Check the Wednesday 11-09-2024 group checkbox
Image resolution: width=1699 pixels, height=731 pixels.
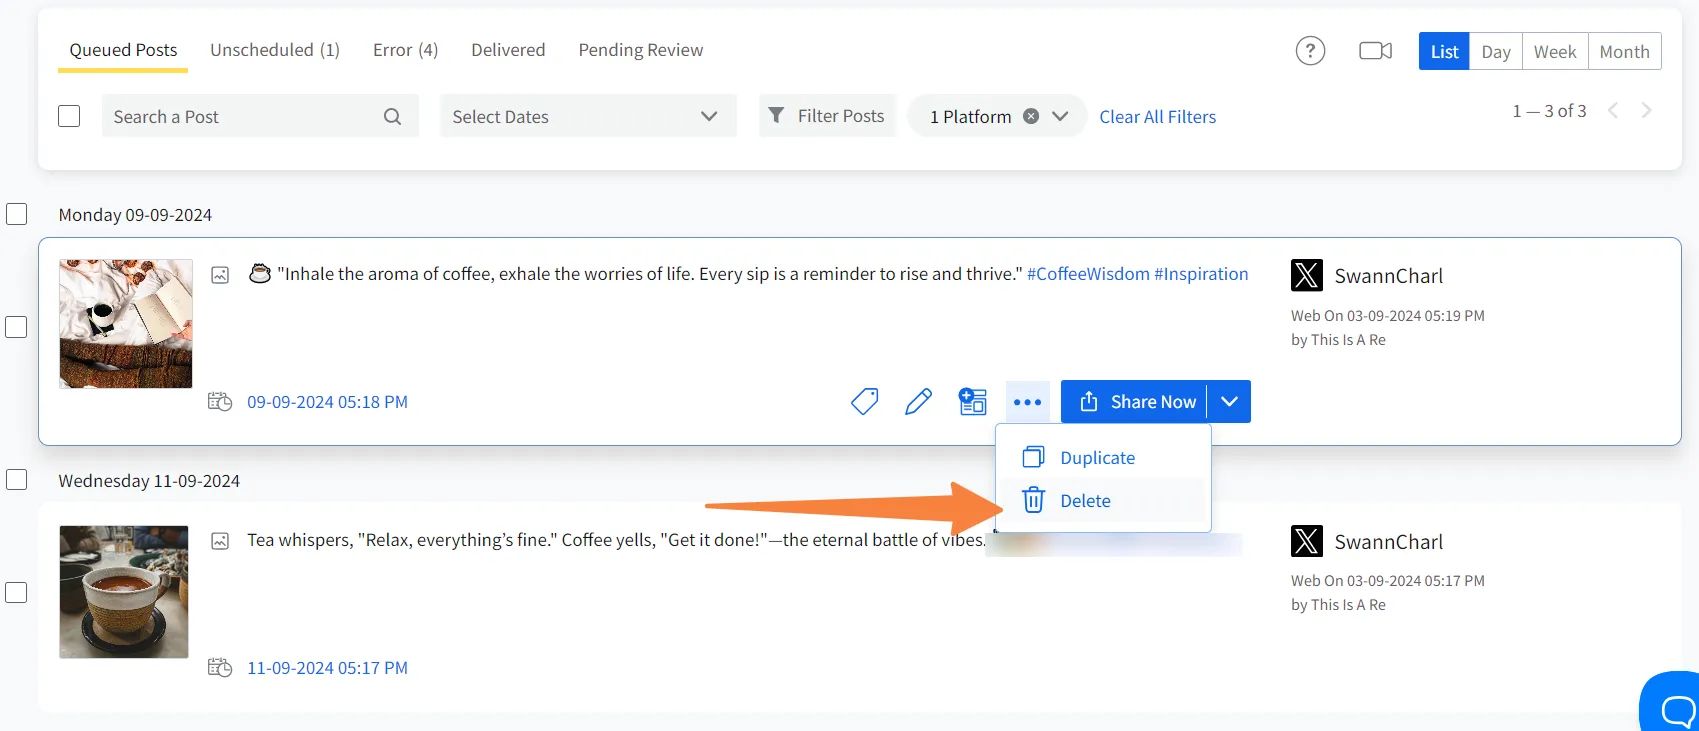point(17,480)
